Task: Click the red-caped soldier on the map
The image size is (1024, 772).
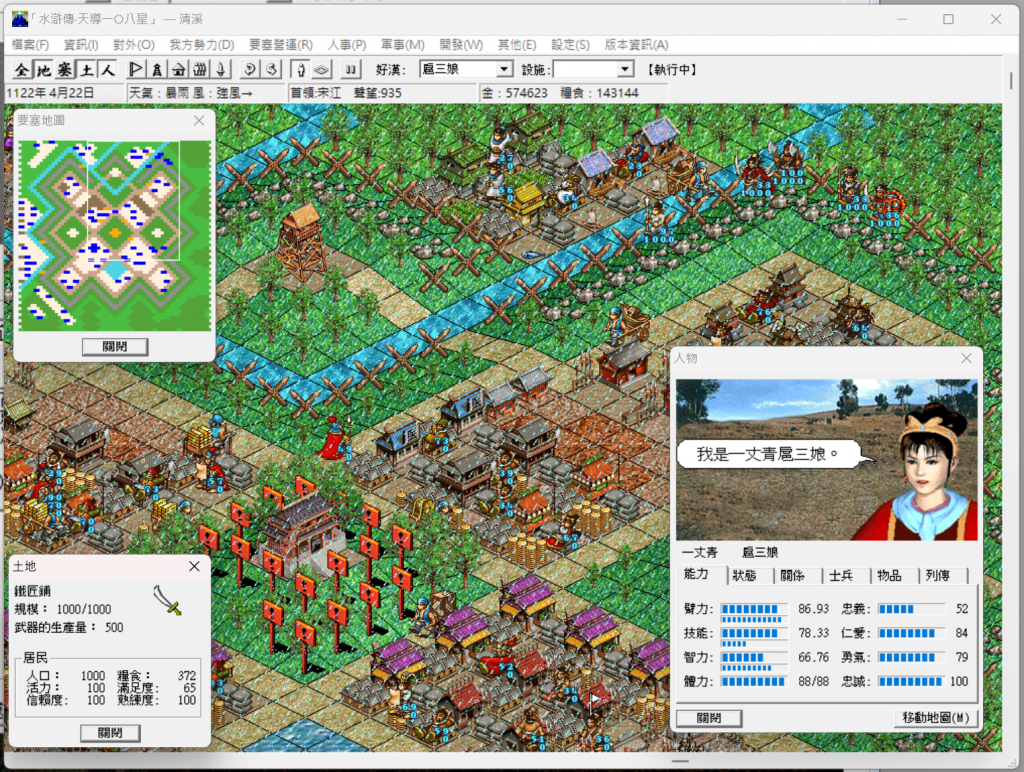Action: tap(335, 437)
